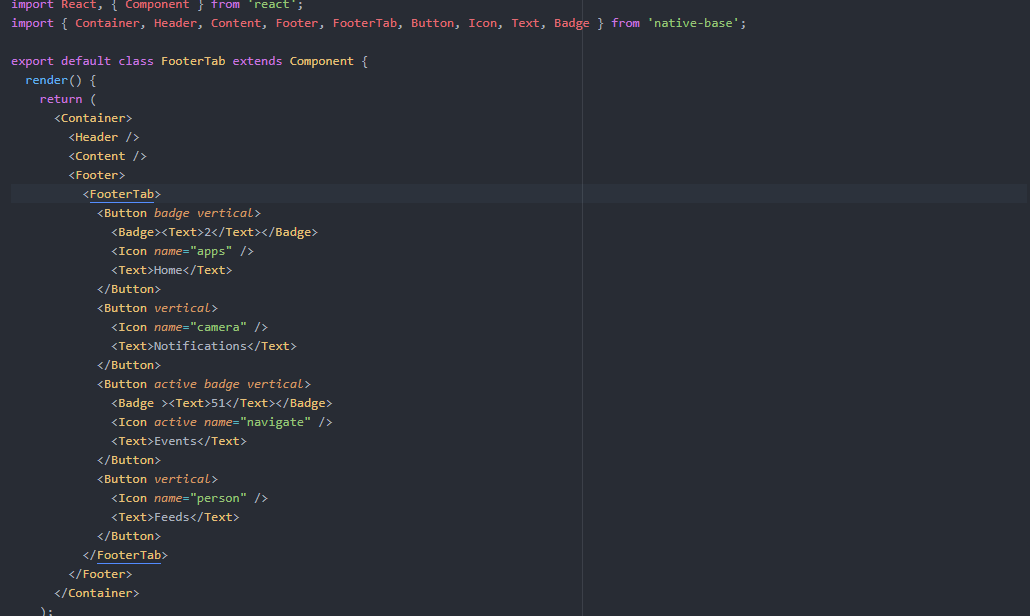Image resolution: width=1030 pixels, height=616 pixels.
Task: Select the Home text inside the first Button
Action: [168, 269]
